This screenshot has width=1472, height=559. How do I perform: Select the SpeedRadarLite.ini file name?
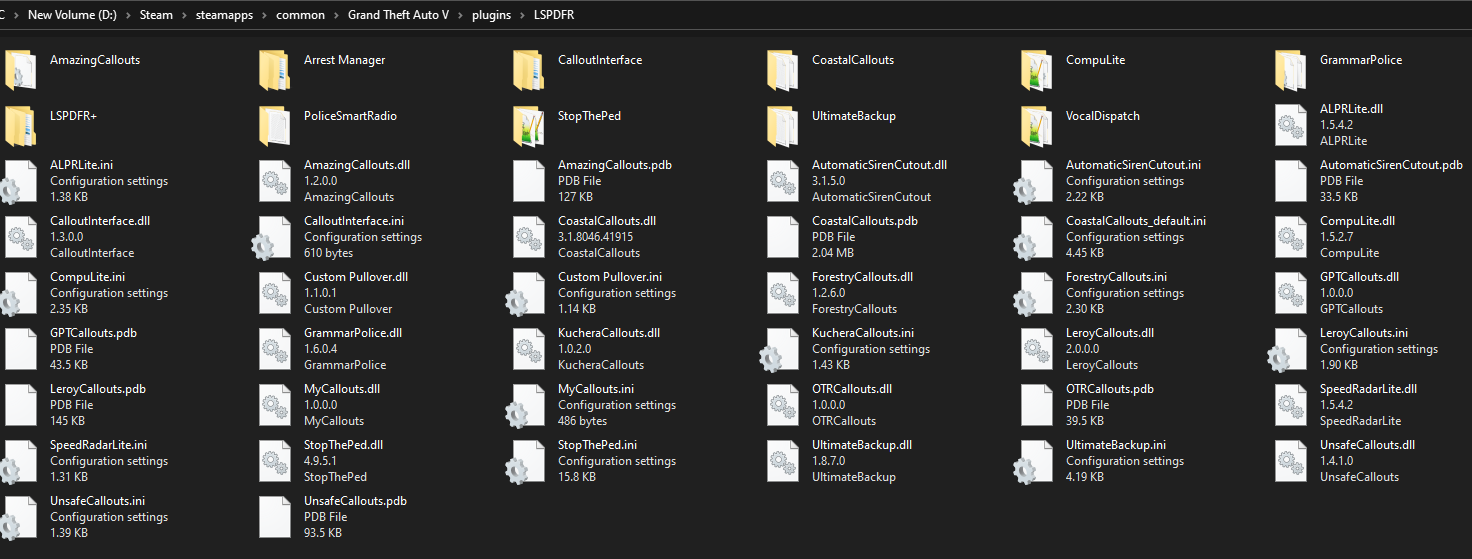(98, 445)
